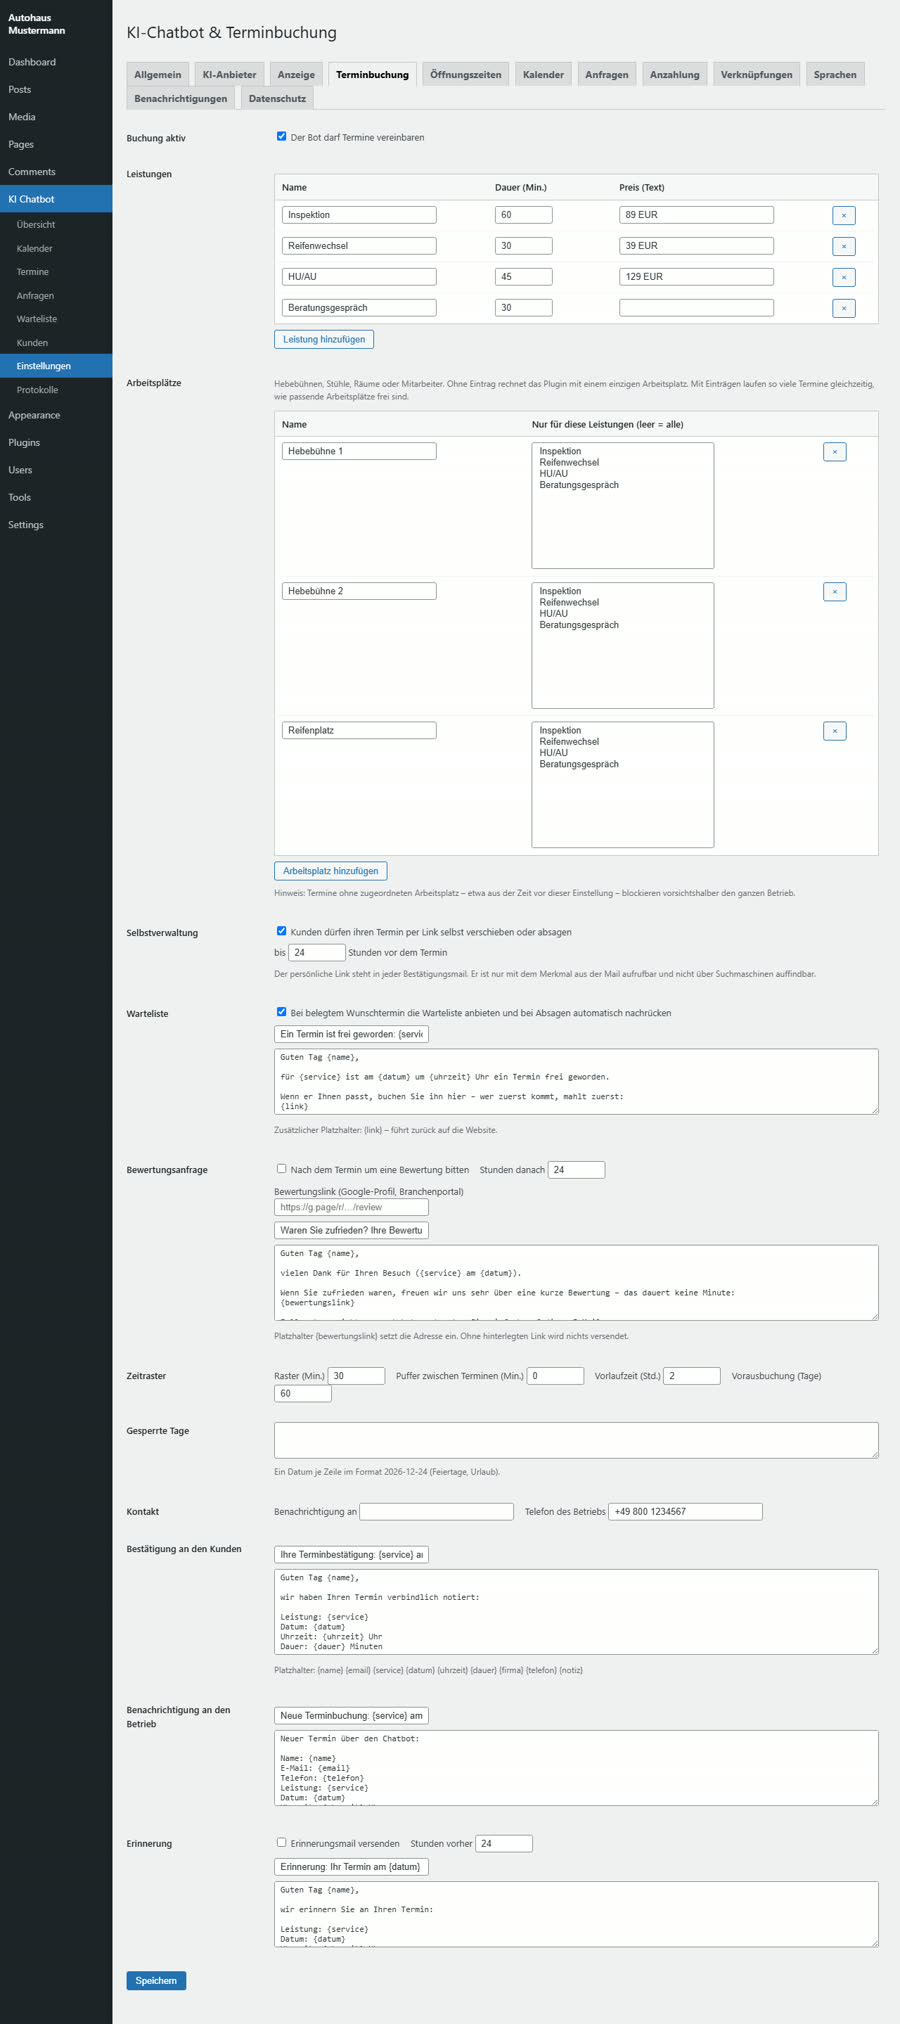Click the Warteliste email subject field

351,1034
